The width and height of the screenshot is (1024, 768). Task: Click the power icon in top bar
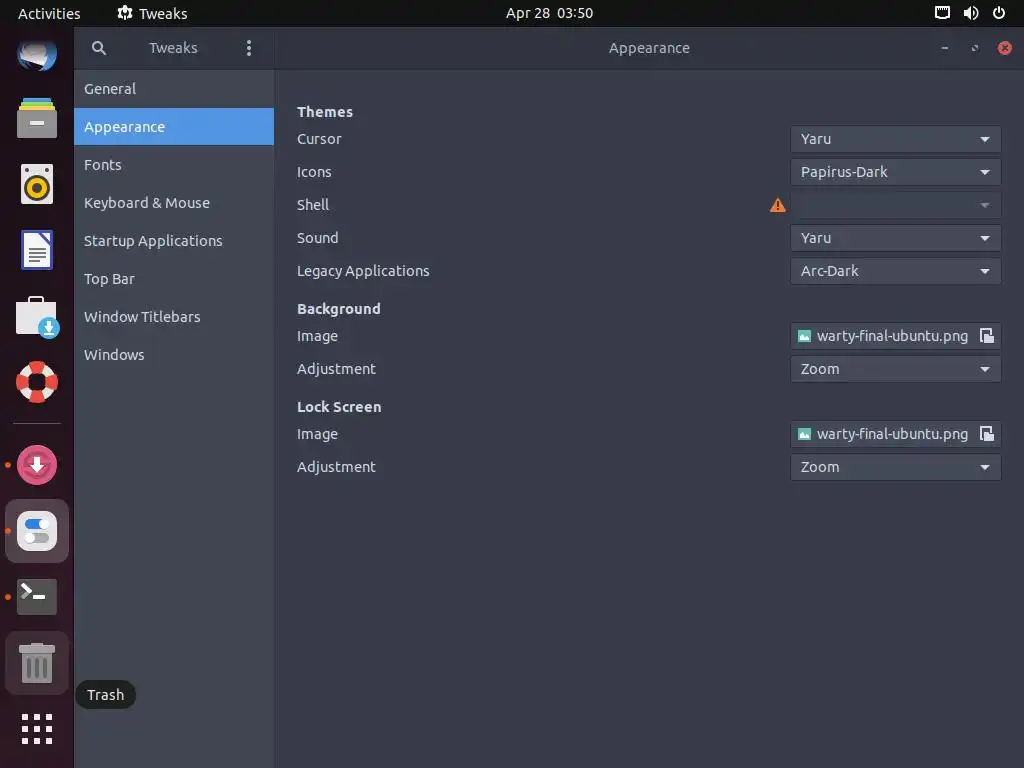point(999,13)
